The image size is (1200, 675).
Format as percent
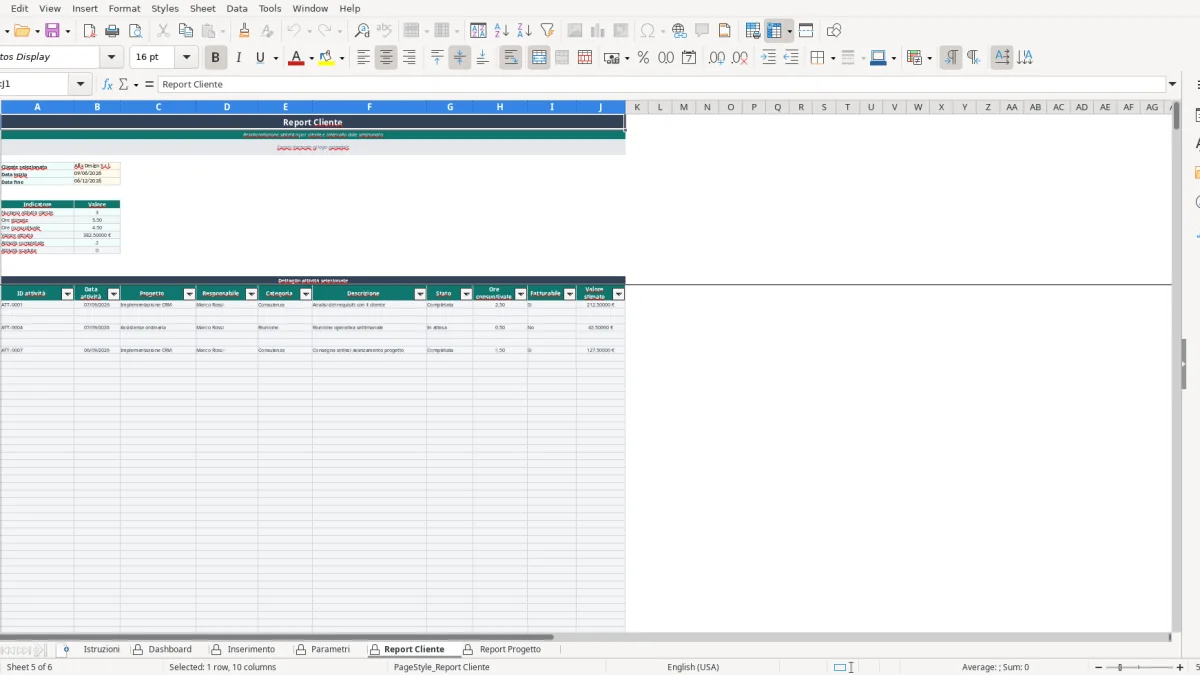pos(643,58)
